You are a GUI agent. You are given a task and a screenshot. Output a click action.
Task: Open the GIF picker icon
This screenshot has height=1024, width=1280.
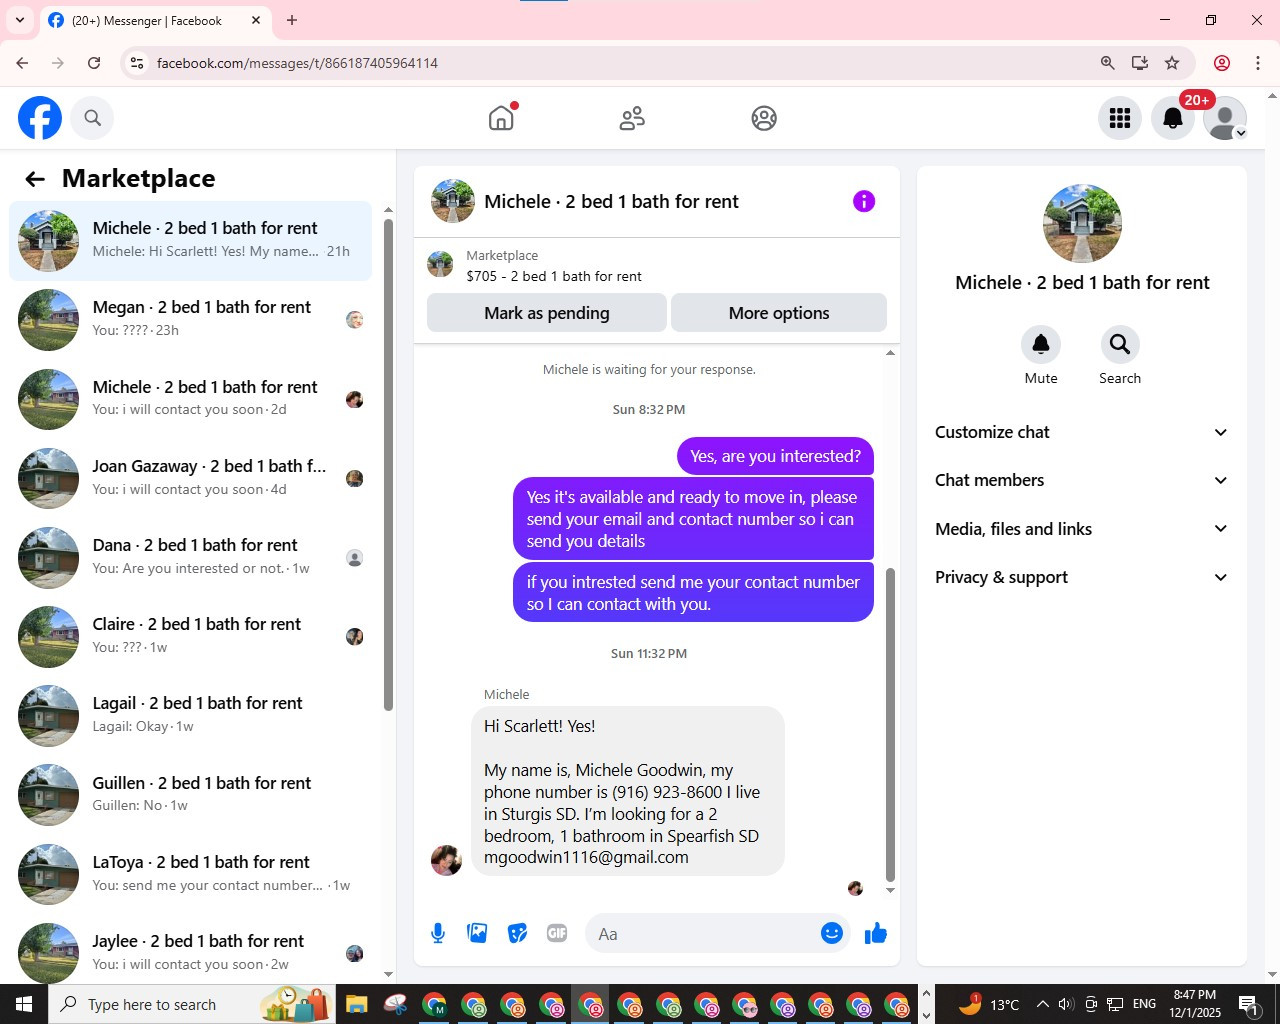pyautogui.click(x=557, y=933)
